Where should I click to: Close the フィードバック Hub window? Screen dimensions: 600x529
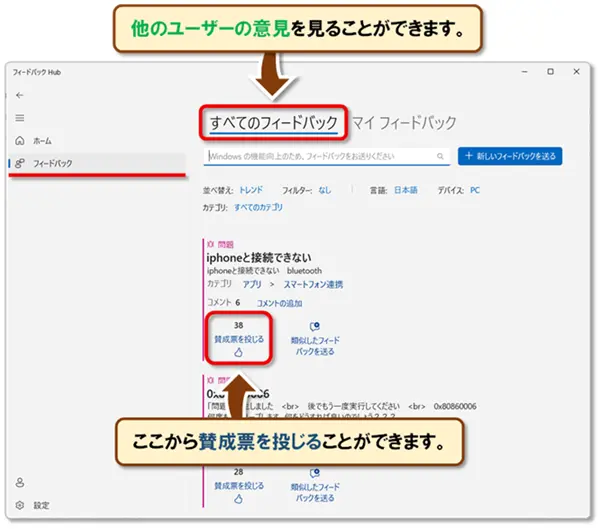[576, 72]
